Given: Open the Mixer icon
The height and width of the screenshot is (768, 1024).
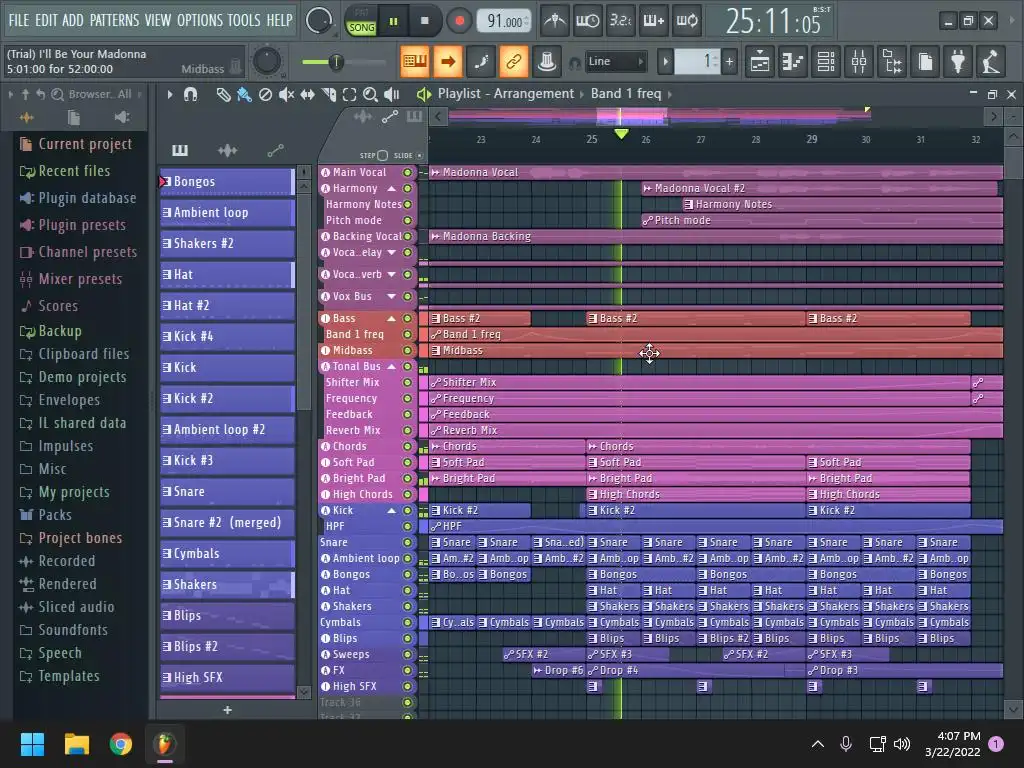Looking at the screenshot, I should click(859, 62).
